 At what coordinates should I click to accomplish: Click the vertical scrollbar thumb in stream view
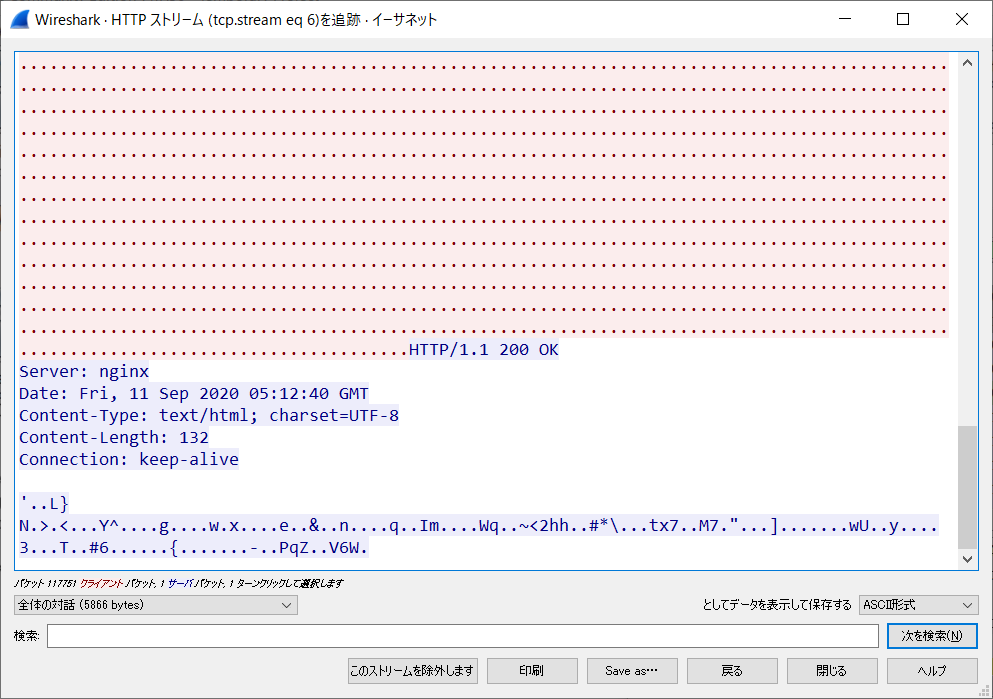click(967, 486)
